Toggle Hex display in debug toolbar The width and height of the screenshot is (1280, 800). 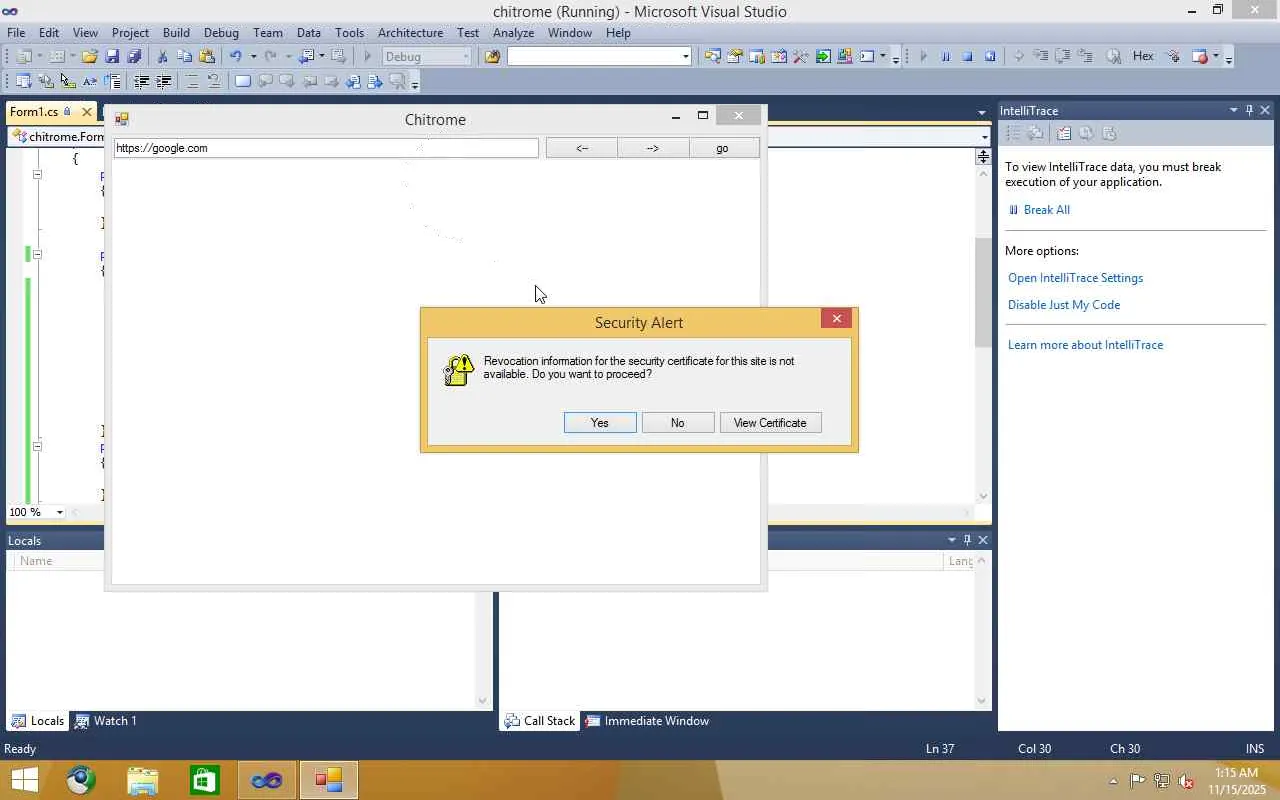pos(1143,57)
